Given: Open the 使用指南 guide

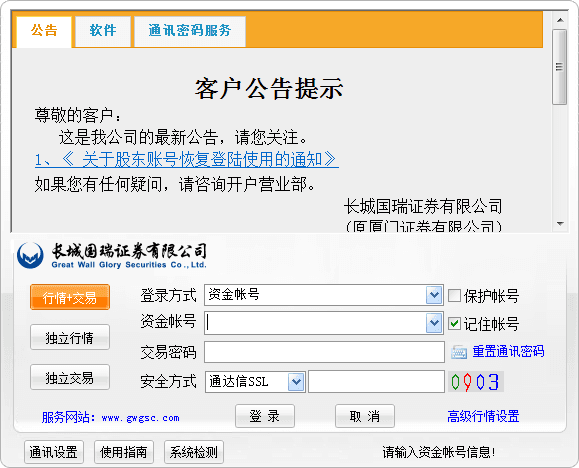Looking at the screenshot, I should tap(124, 452).
